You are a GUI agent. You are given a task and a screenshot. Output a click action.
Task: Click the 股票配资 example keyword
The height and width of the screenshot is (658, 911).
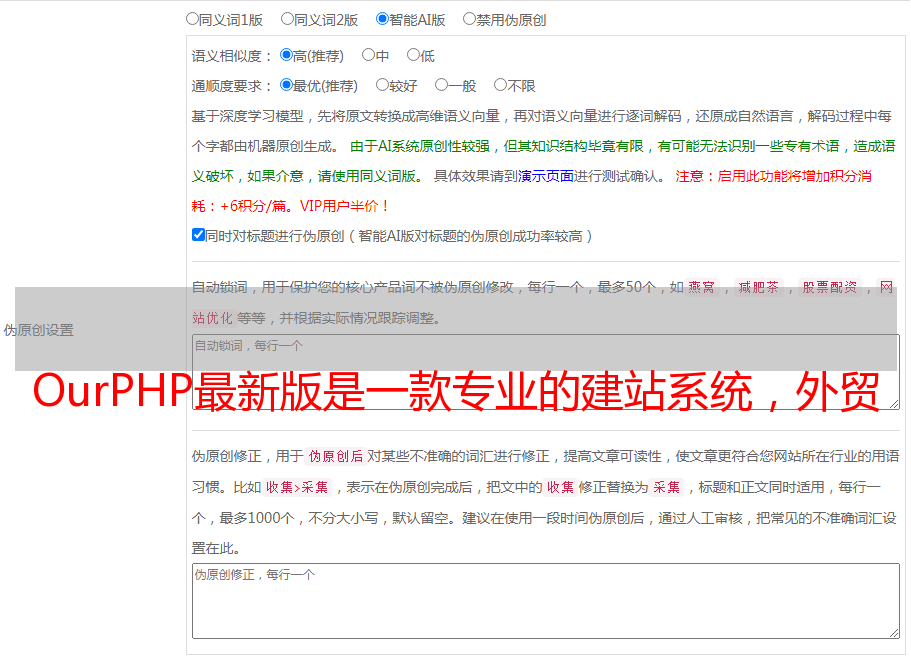point(830,287)
